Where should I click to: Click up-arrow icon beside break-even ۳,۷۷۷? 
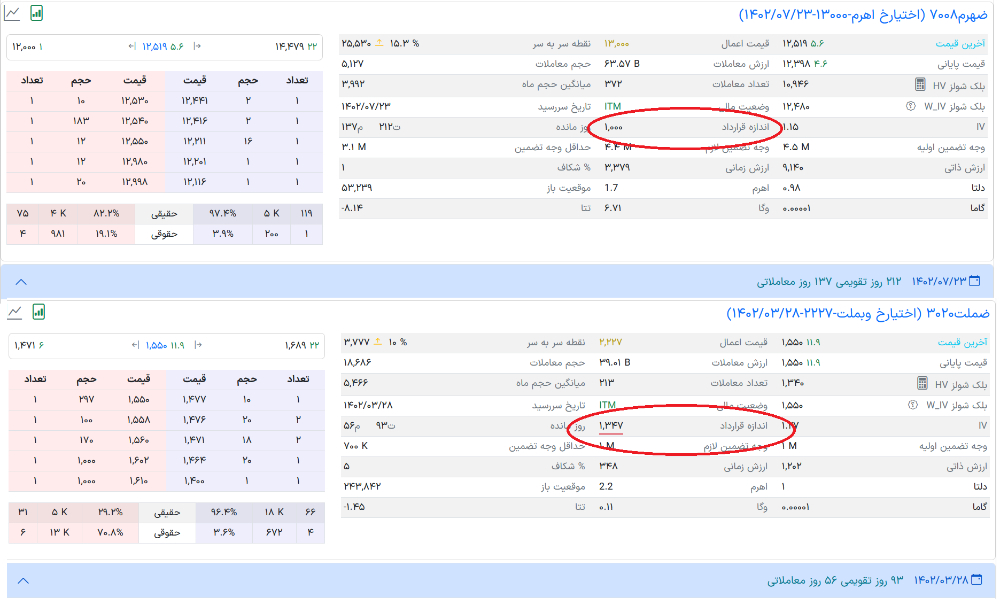[x=378, y=342]
